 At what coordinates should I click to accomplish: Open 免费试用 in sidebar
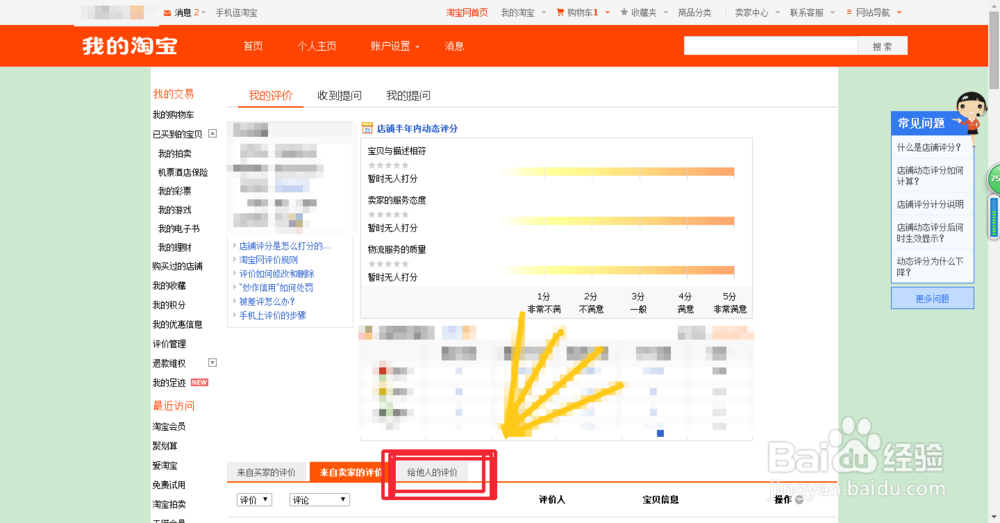pos(169,485)
